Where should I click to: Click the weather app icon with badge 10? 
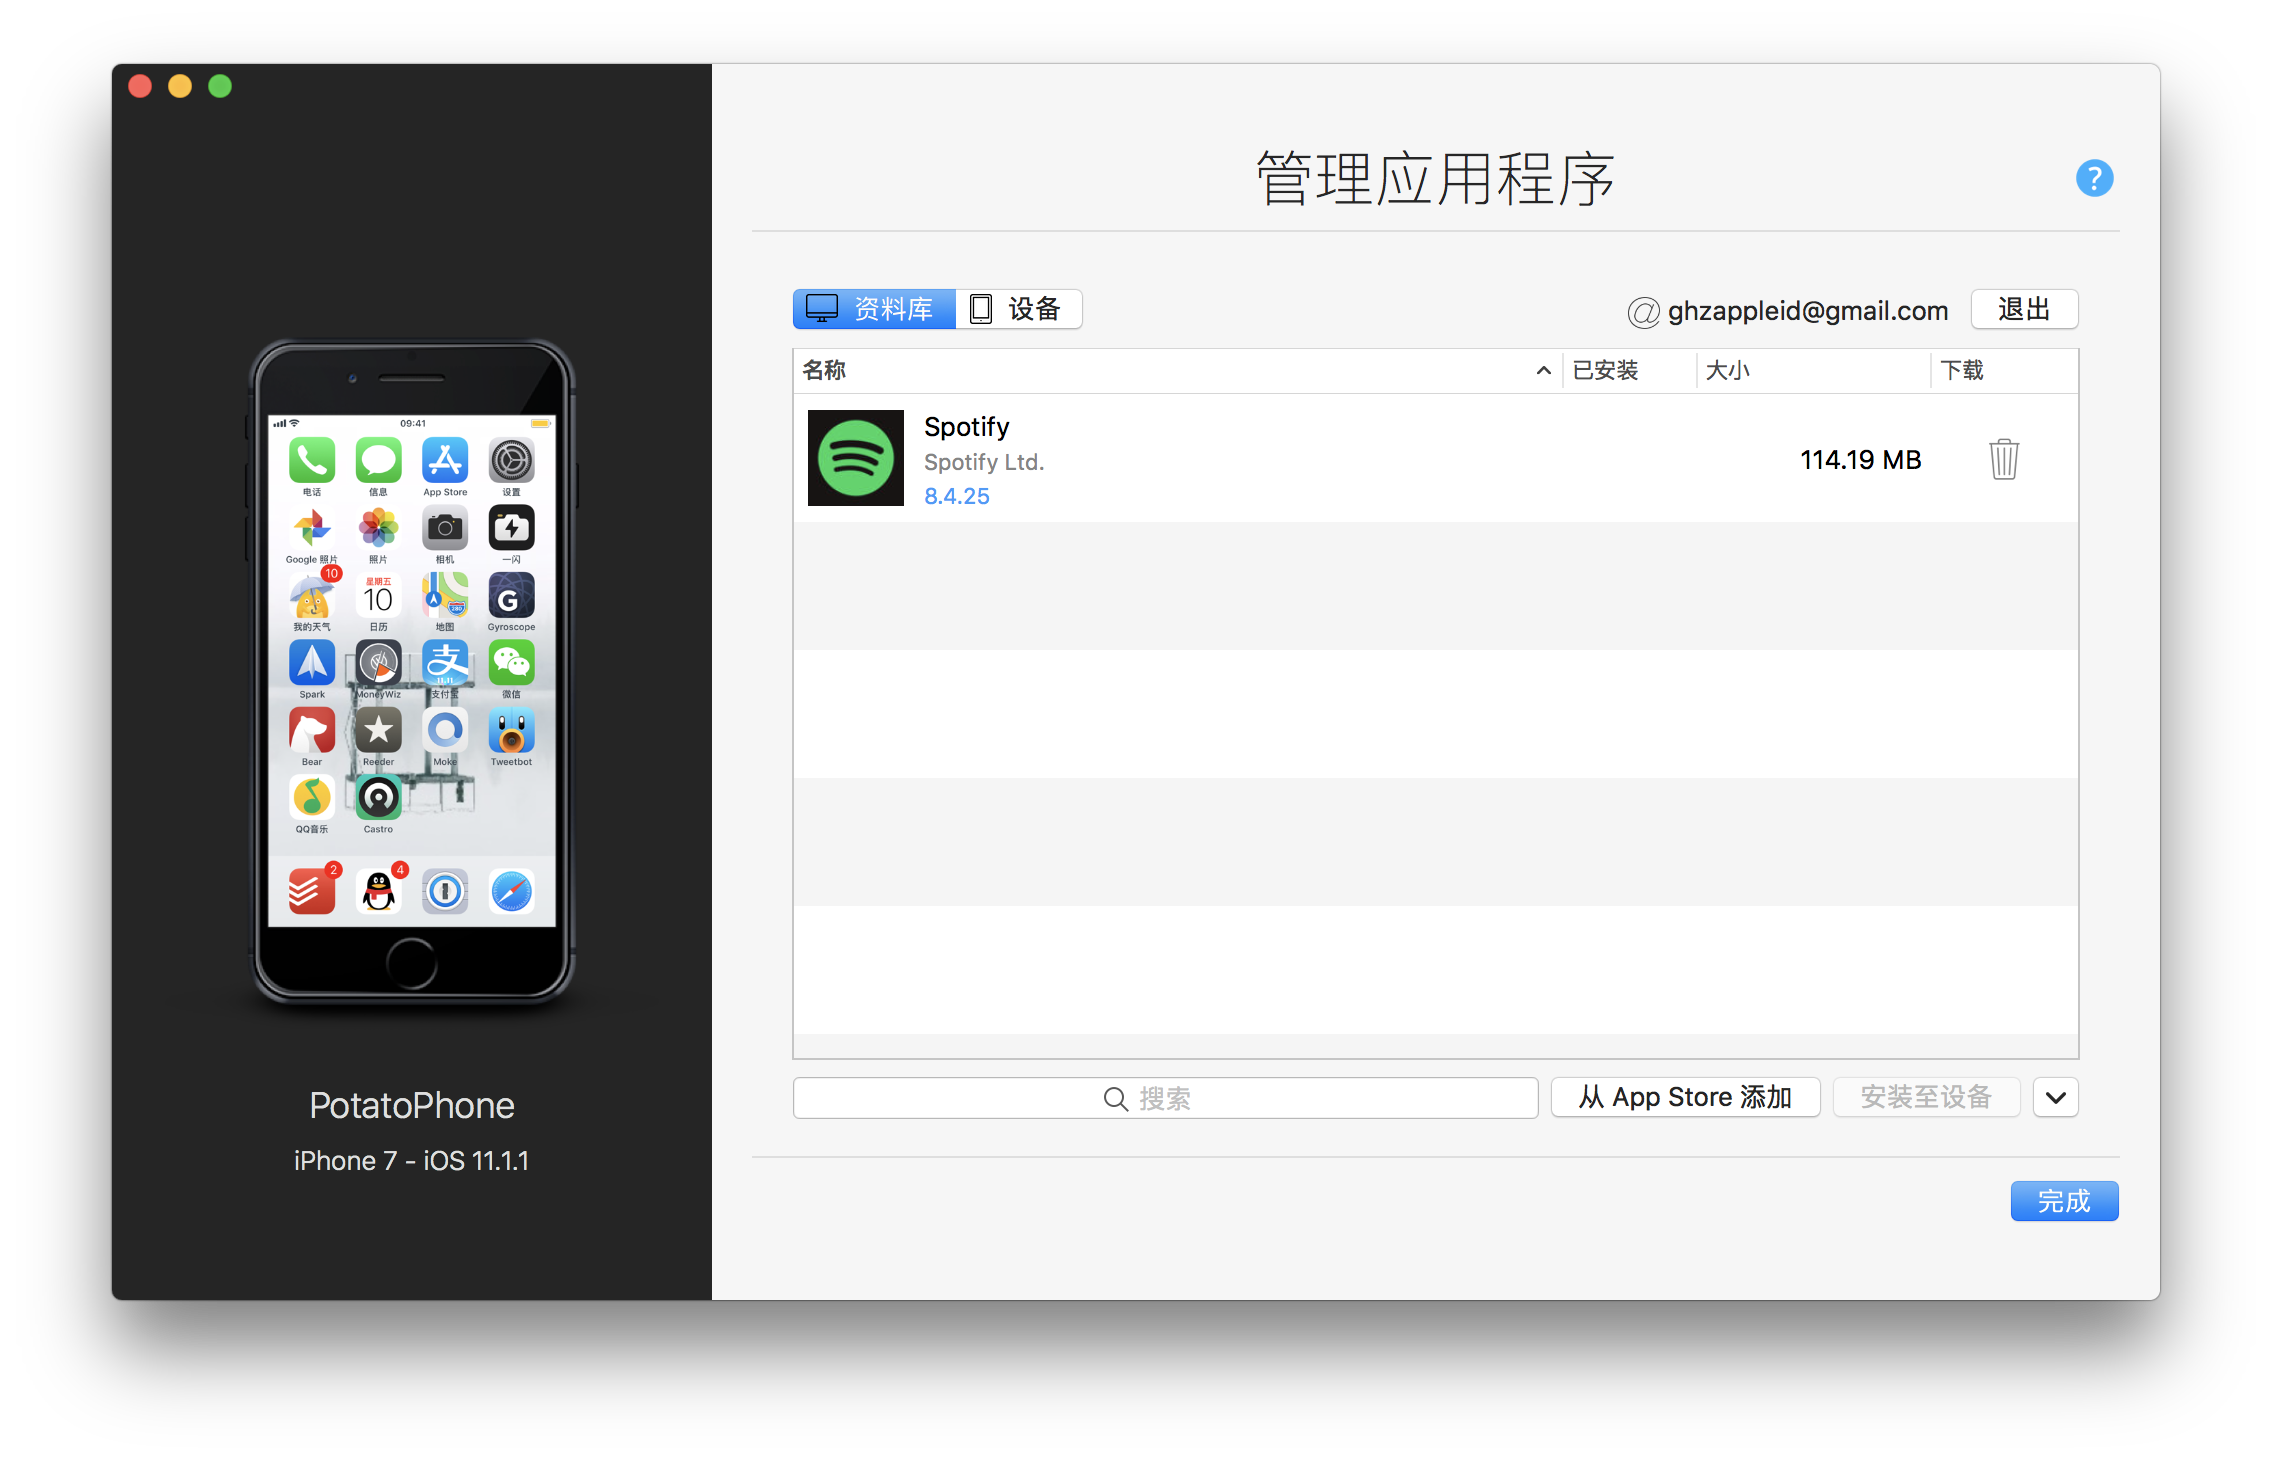coord(312,596)
